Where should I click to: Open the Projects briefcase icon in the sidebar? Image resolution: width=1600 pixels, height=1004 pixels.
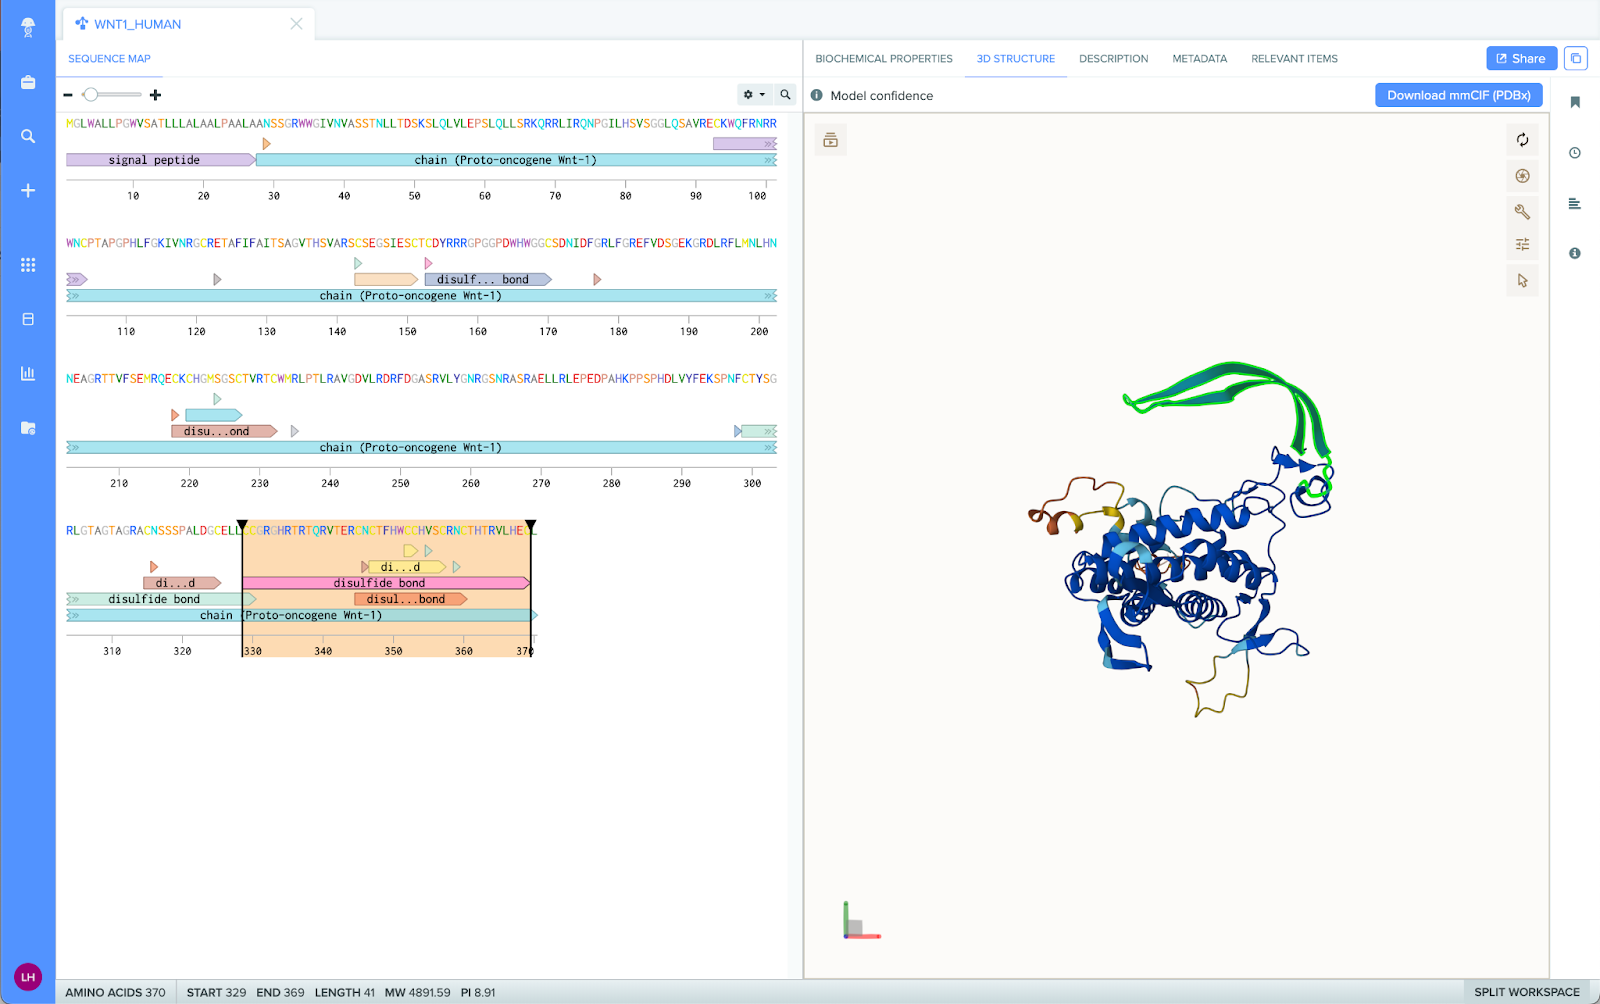point(28,82)
